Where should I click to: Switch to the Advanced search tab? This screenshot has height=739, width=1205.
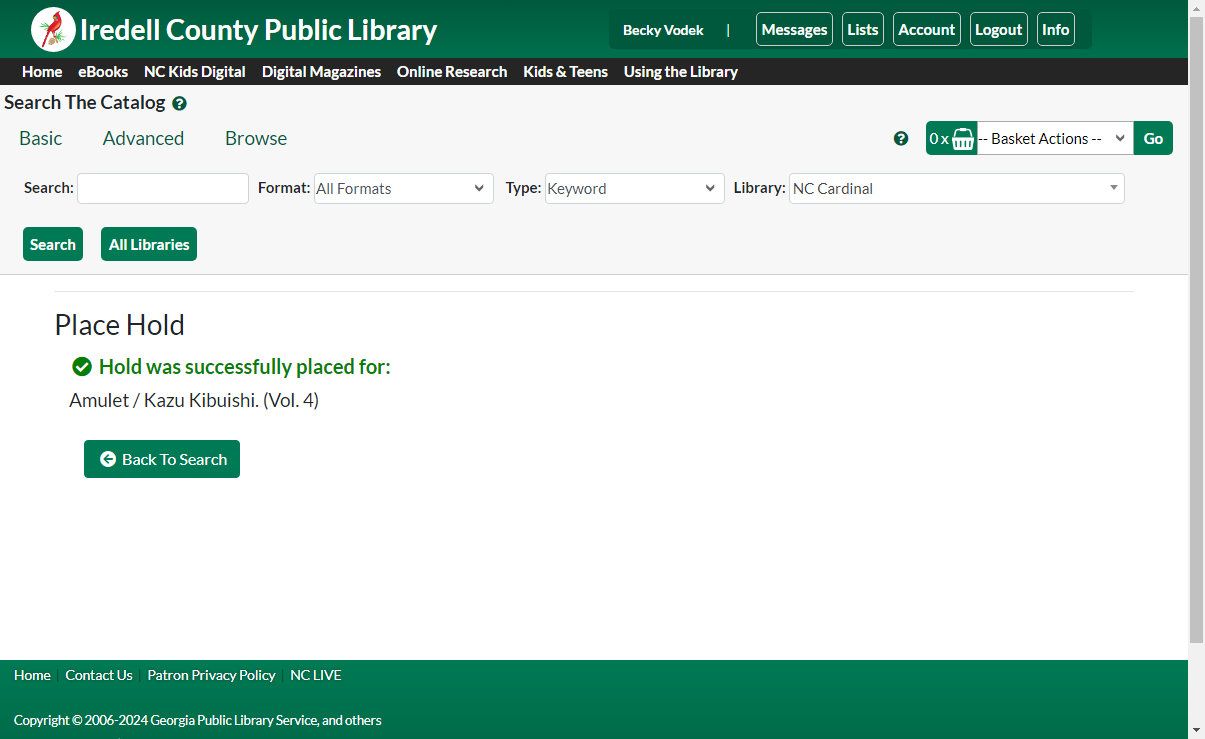pyautogui.click(x=143, y=138)
